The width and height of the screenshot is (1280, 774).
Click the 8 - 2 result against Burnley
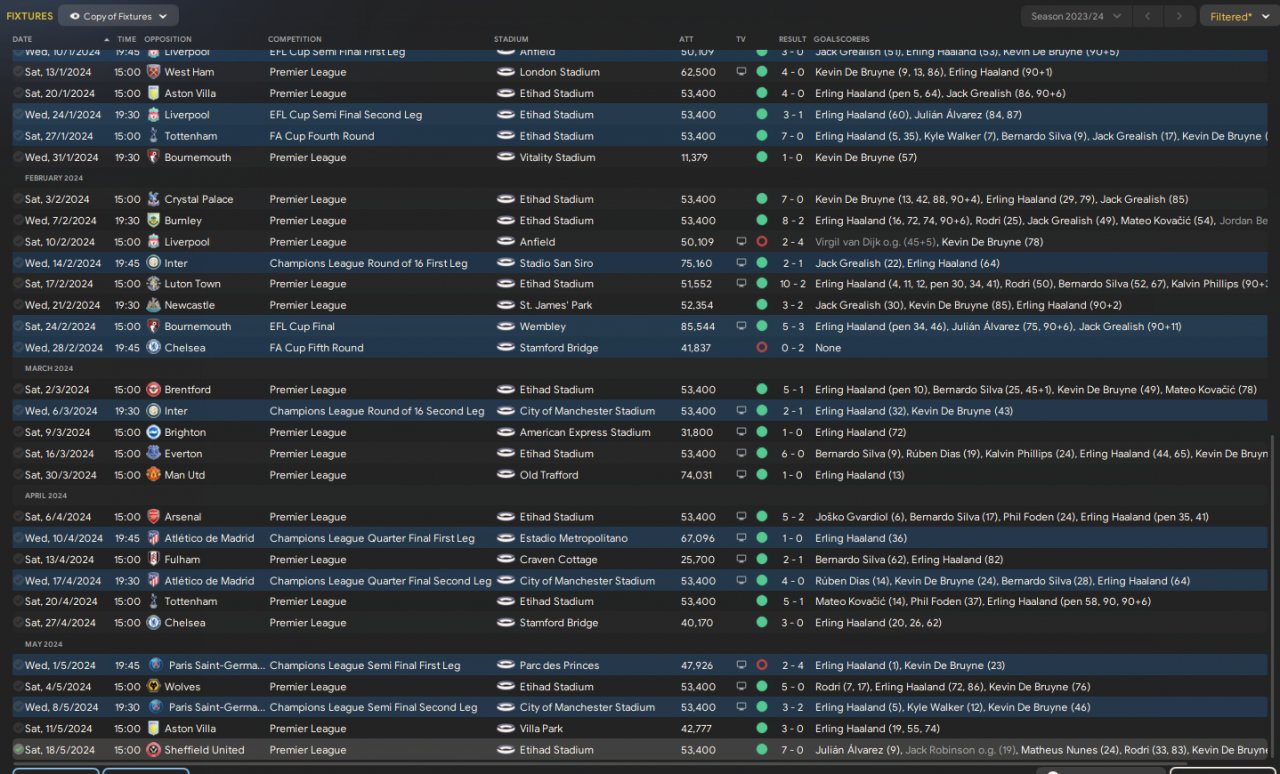point(794,220)
